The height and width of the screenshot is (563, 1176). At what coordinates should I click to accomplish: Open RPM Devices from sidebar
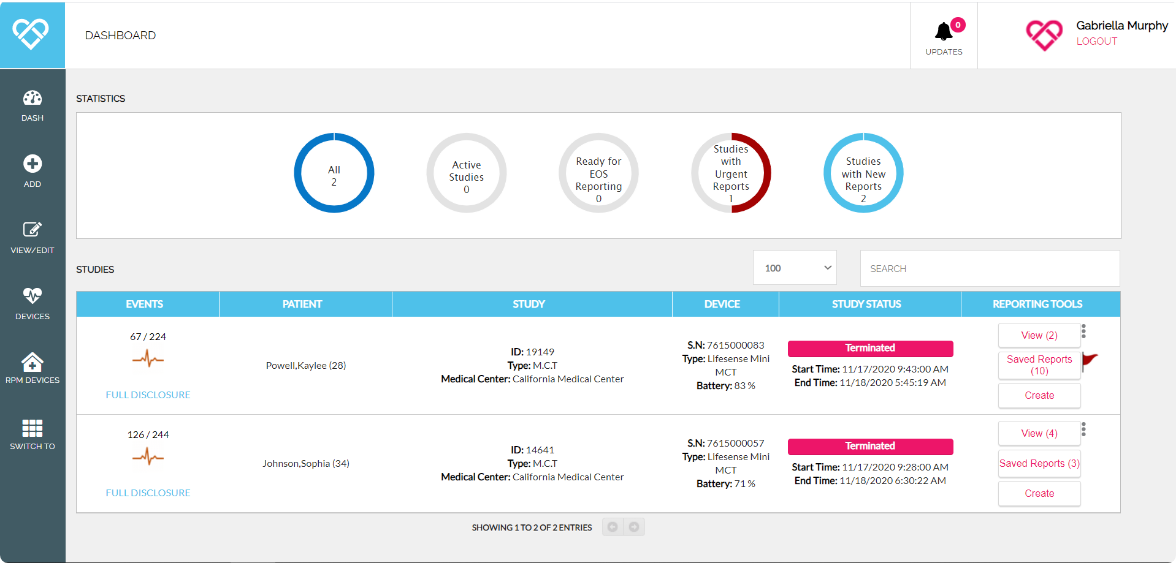pyautogui.click(x=32, y=362)
